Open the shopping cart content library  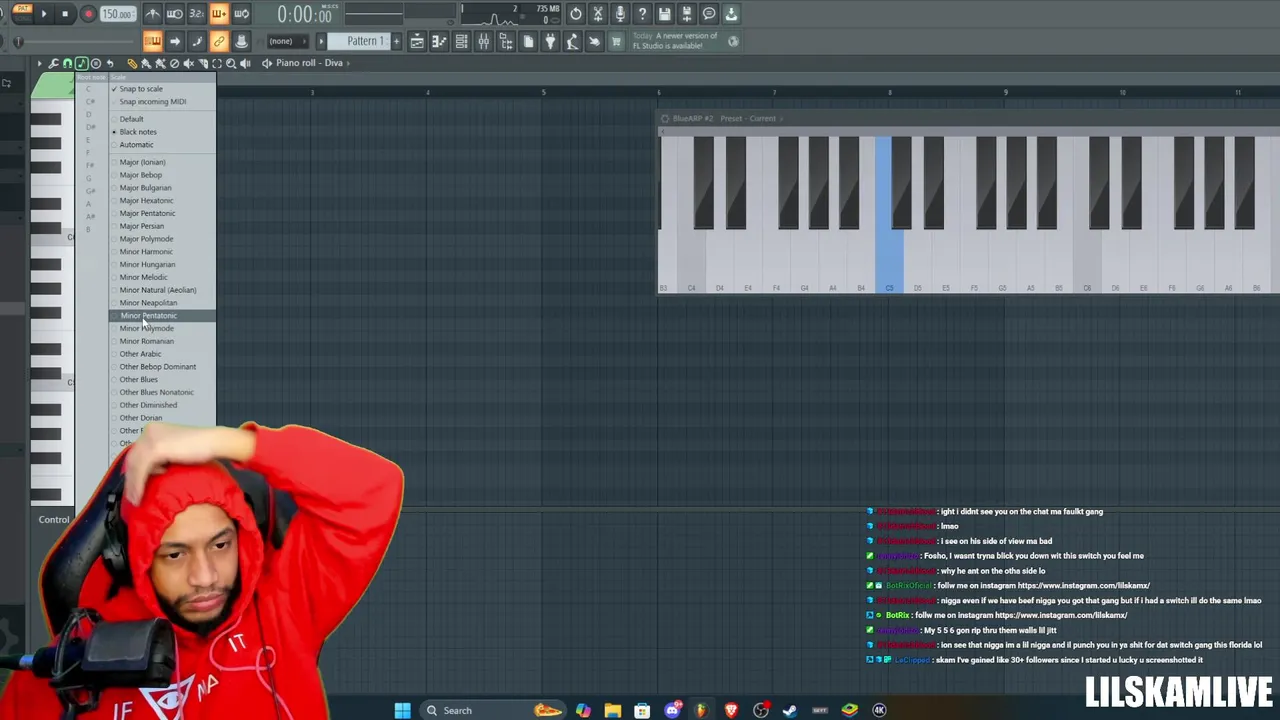coord(616,41)
